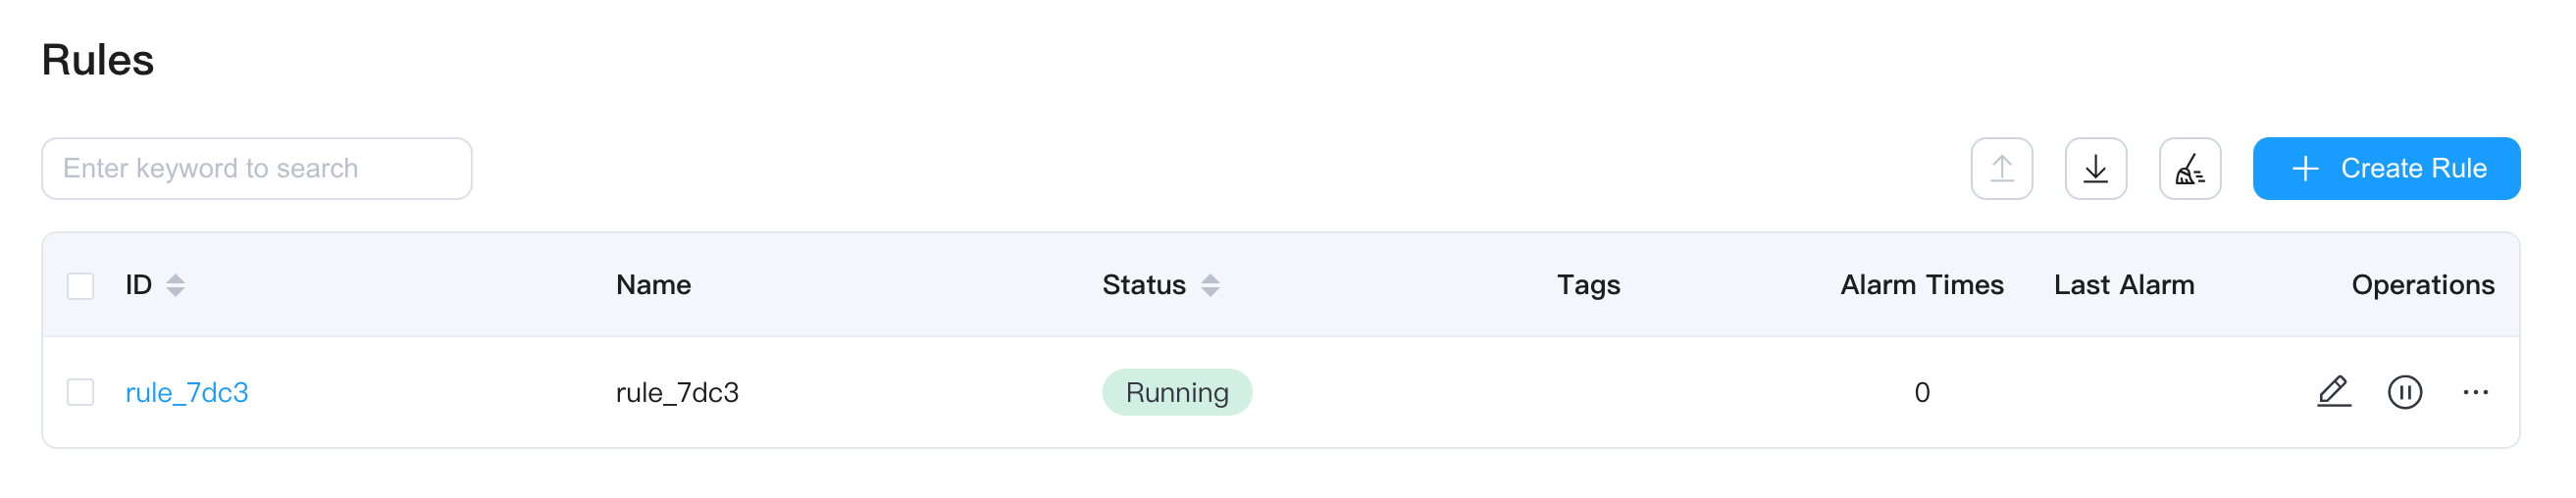Click the Create Rule button label
This screenshot has height=498, width=2576.
pyautogui.click(x=2413, y=168)
